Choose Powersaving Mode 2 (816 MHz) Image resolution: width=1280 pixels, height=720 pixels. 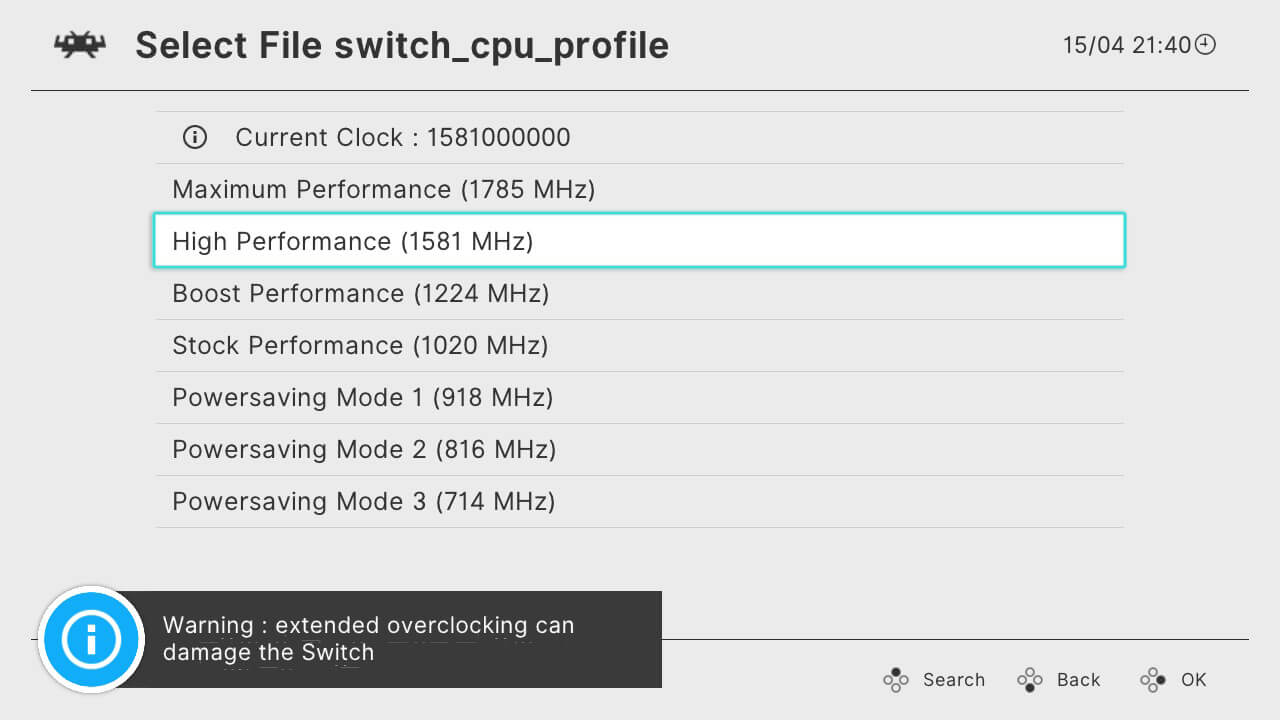640,450
